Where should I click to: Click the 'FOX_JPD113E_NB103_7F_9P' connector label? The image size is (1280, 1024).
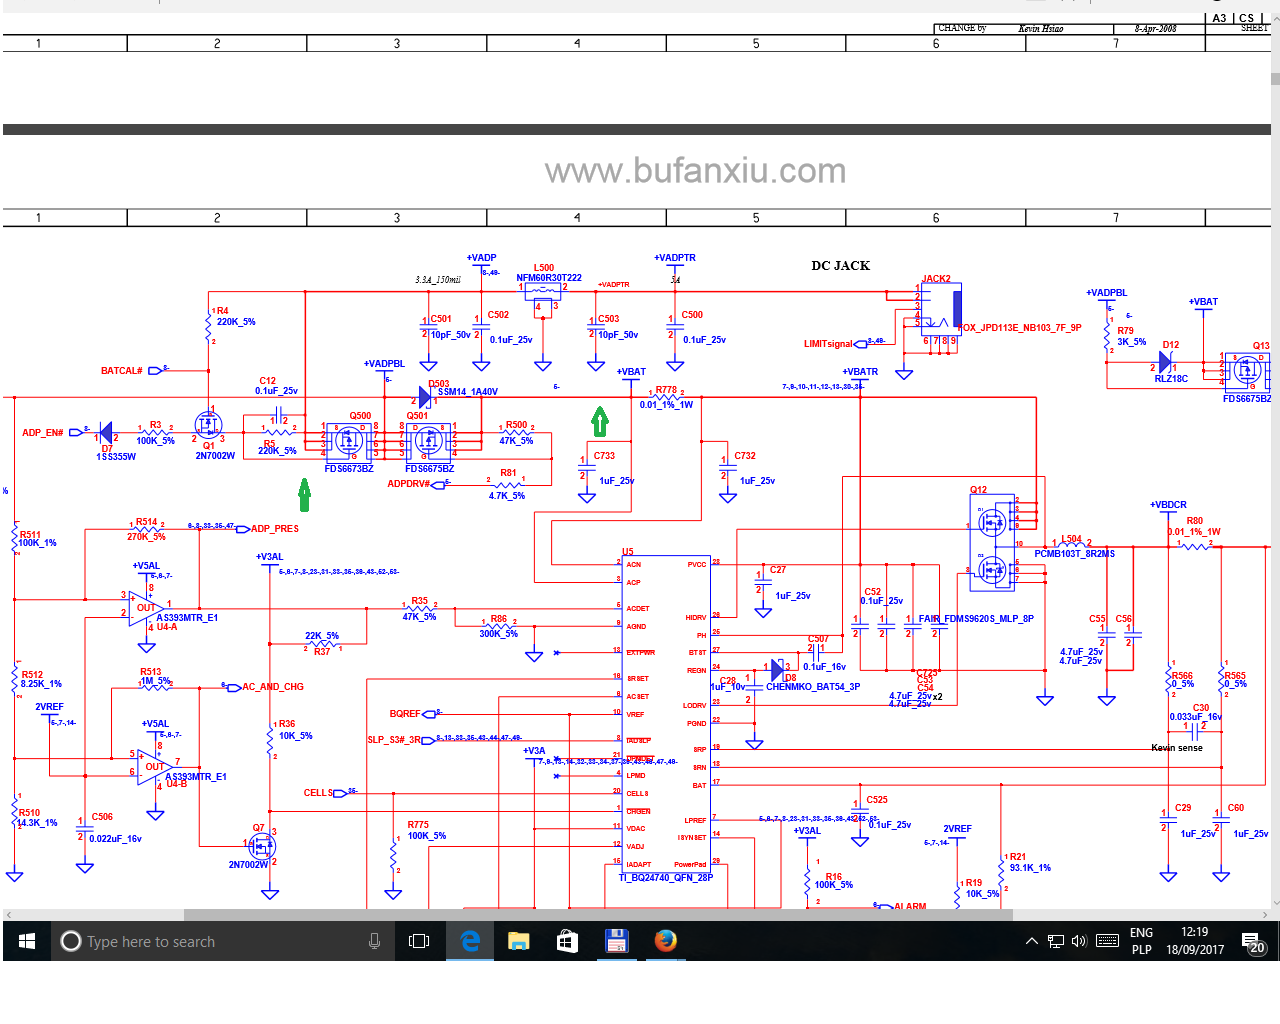pyautogui.click(x=1020, y=328)
